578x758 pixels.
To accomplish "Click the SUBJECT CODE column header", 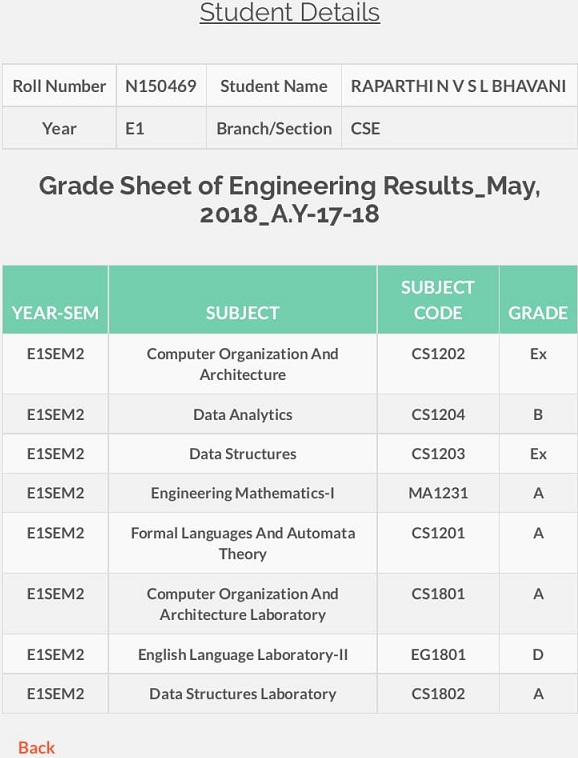I will pos(438,299).
